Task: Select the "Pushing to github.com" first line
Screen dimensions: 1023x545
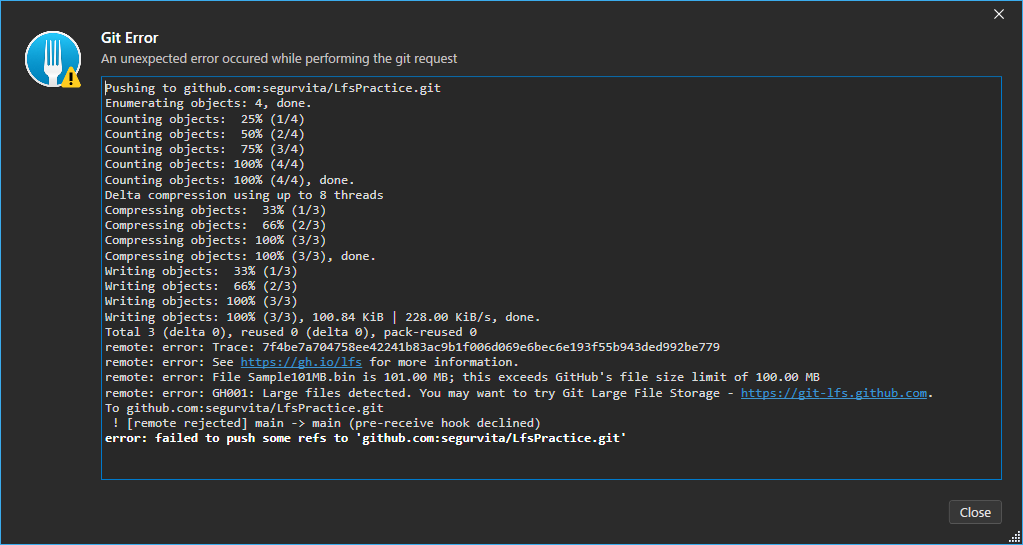Action: point(273,88)
